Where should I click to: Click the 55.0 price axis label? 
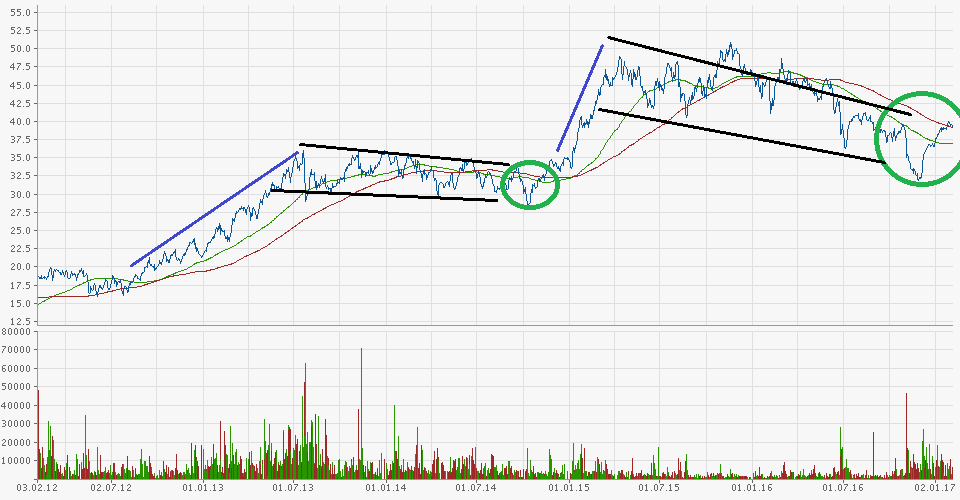pos(21,12)
